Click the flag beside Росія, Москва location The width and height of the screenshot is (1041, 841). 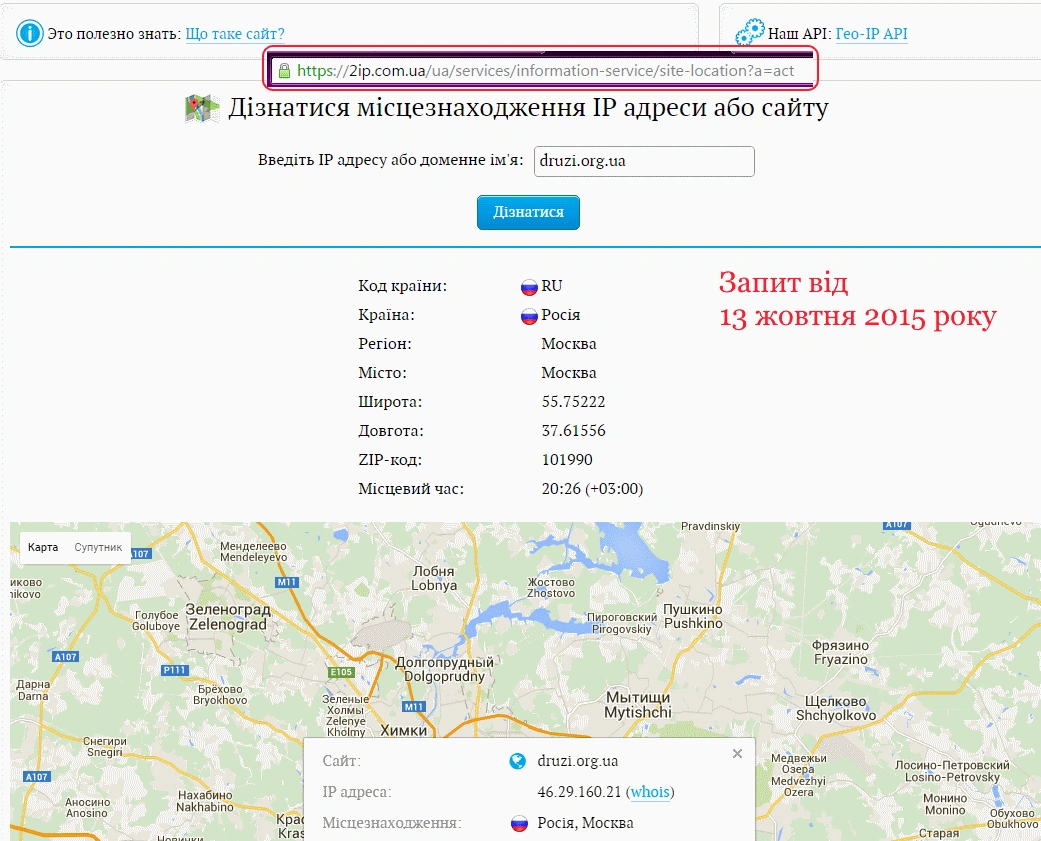(x=519, y=824)
